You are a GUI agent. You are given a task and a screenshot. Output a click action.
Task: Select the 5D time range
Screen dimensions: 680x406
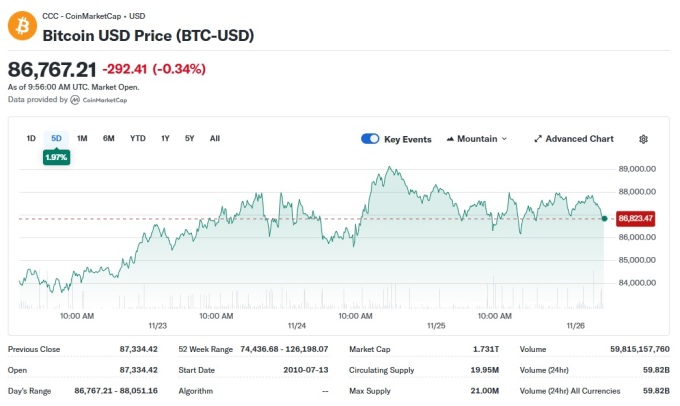click(56, 138)
